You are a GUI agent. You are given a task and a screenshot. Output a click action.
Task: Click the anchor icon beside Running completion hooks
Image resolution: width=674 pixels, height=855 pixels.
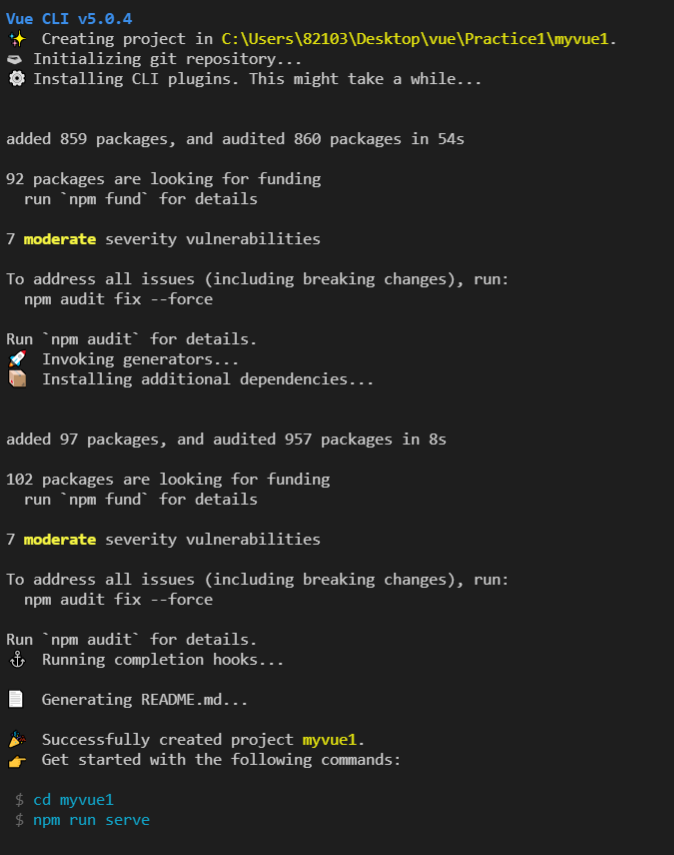coord(17,660)
